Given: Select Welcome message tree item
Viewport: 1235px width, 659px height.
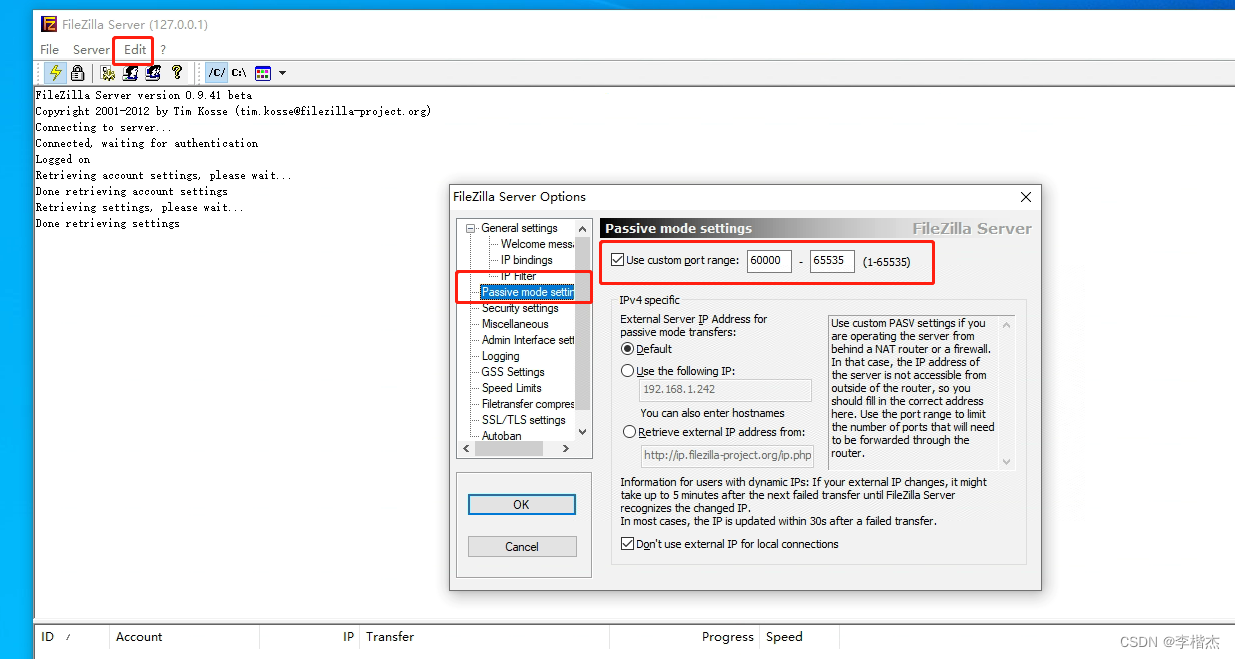Looking at the screenshot, I should point(537,244).
